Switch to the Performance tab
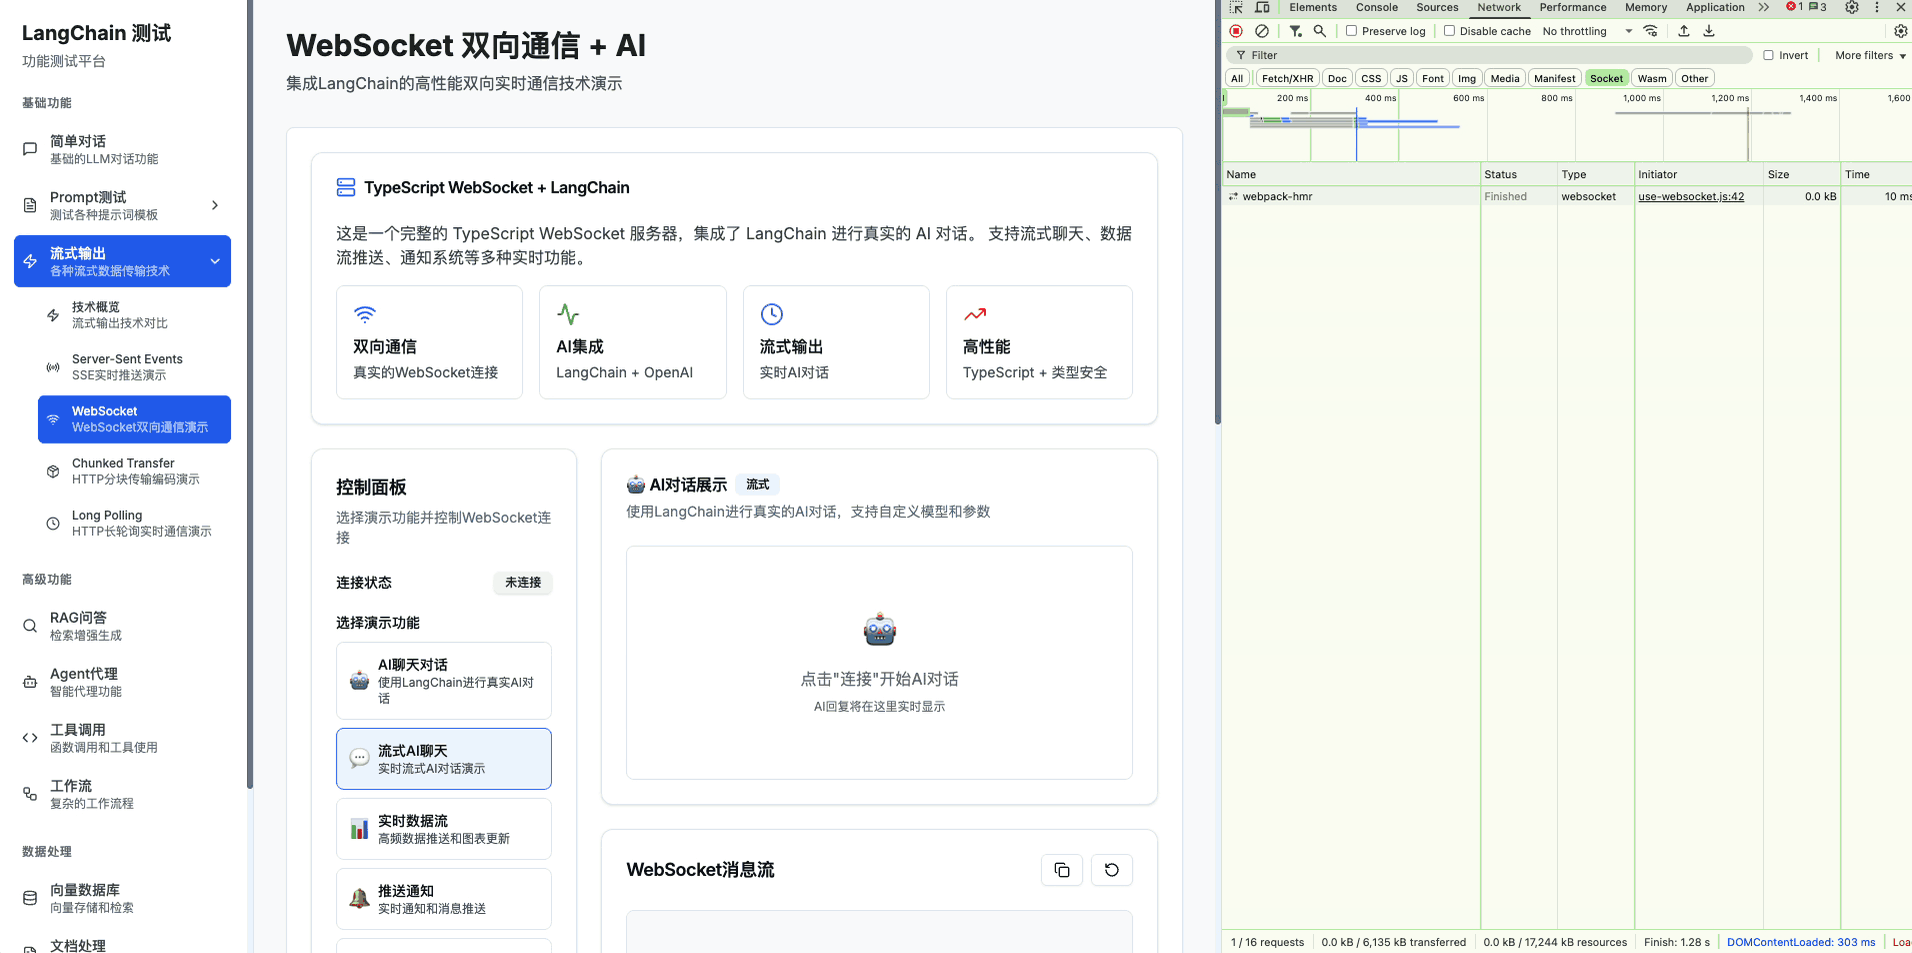 point(1573,7)
